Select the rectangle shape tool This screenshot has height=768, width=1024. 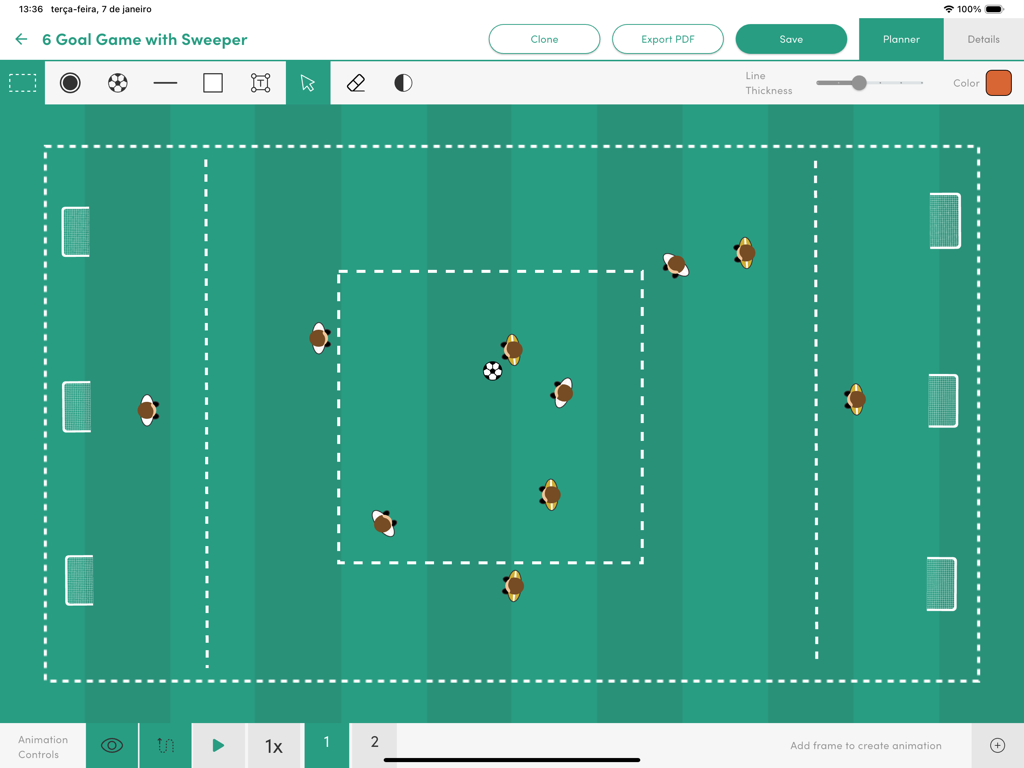coord(212,83)
